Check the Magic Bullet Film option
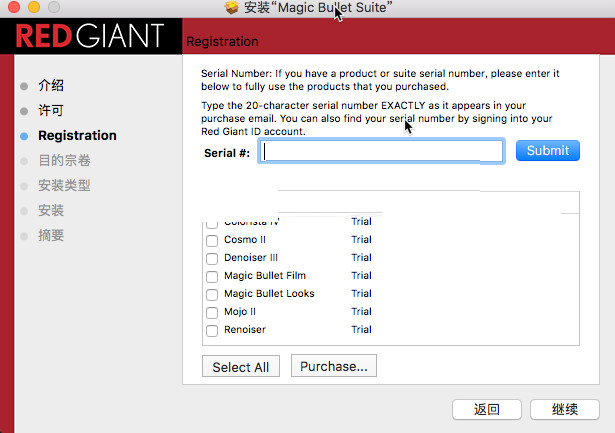This screenshot has height=433, width=615. tap(212, 276)
